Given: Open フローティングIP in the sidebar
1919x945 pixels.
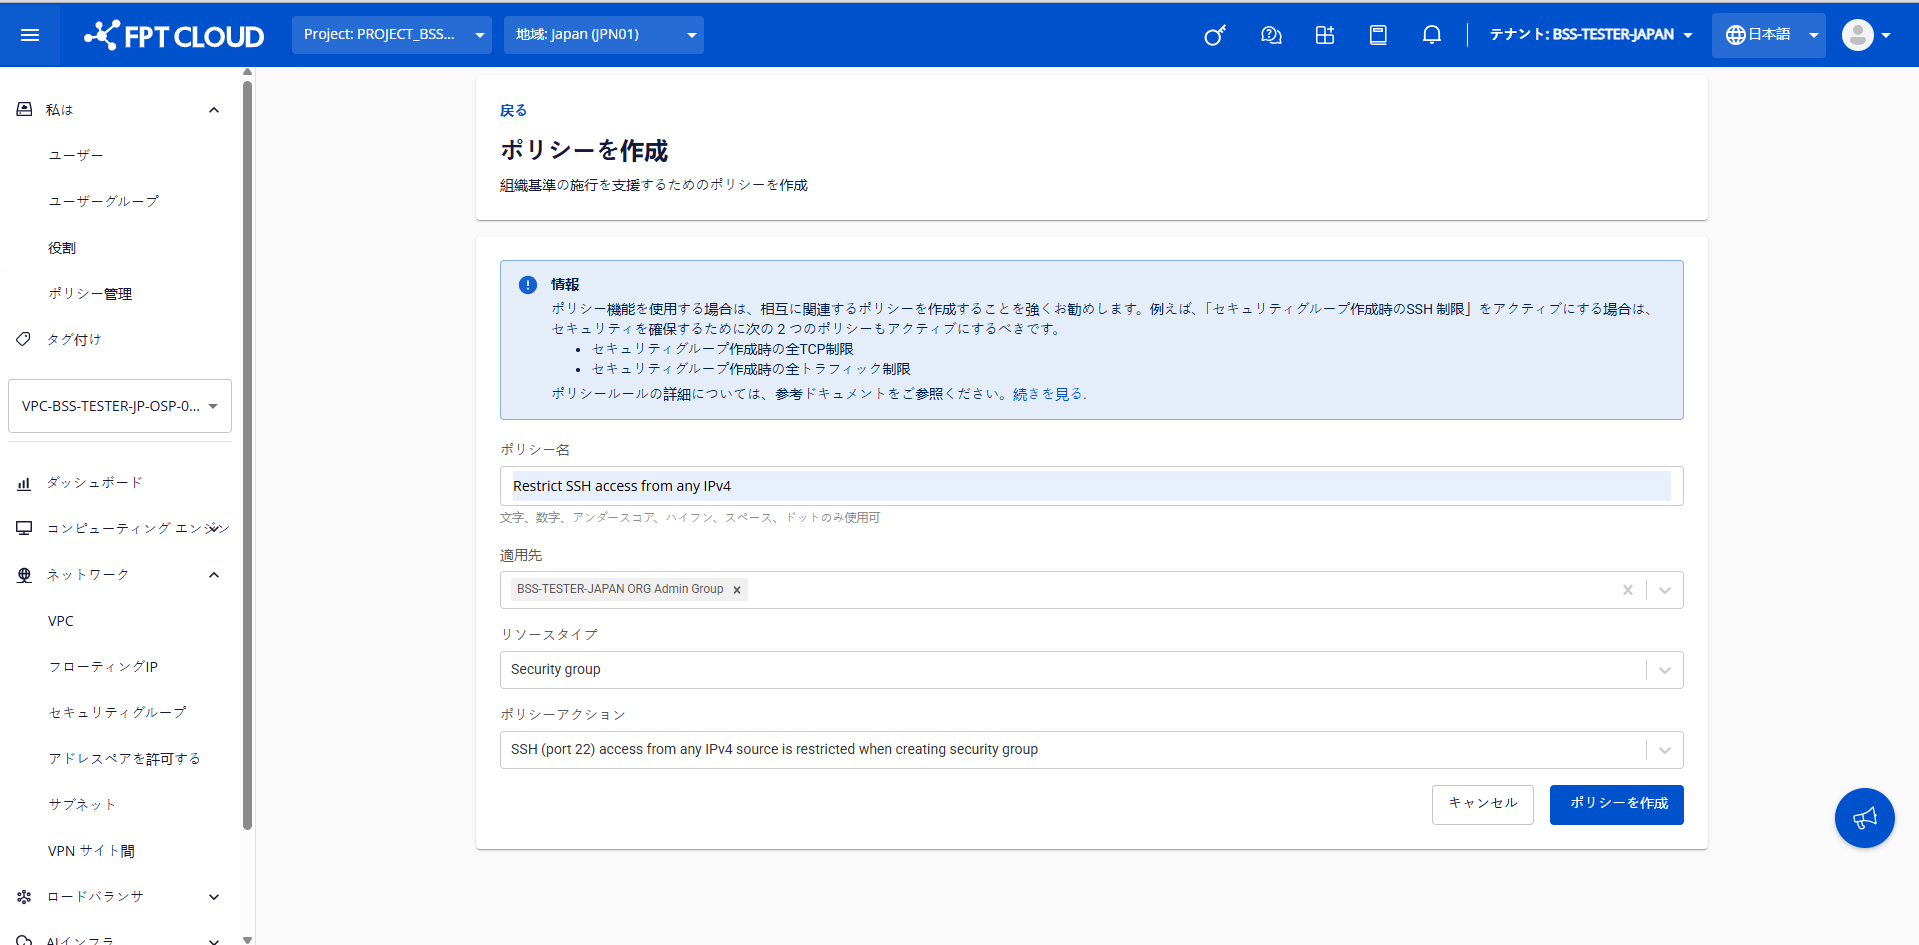Looking at the screenshot, I should coord(103,667).
